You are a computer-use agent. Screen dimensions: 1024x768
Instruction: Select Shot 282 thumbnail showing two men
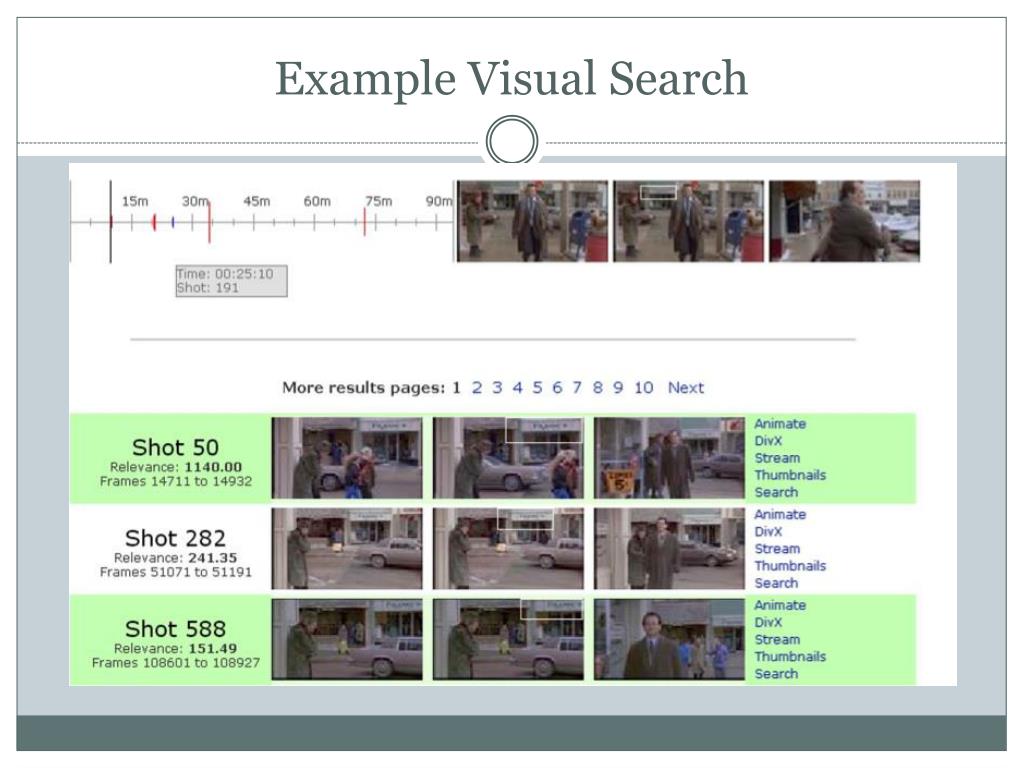tap(669, 549)
